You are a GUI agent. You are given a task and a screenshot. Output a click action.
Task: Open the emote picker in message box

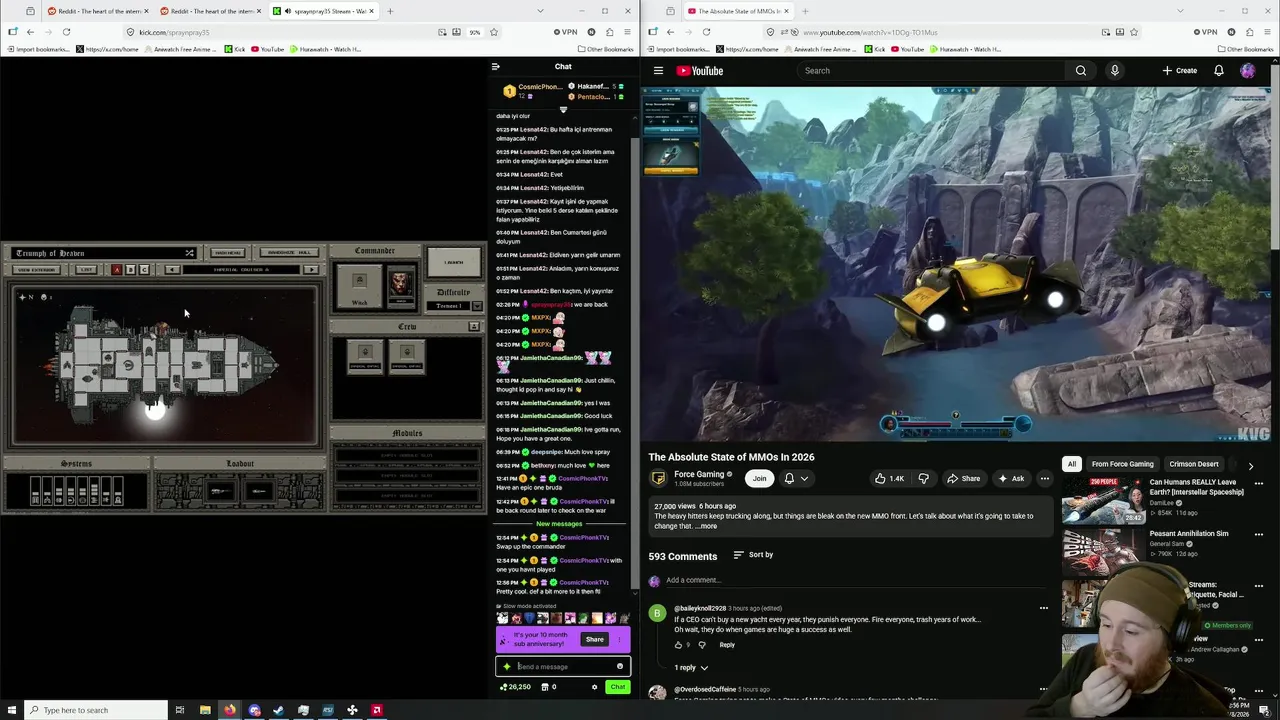[620, 666]
